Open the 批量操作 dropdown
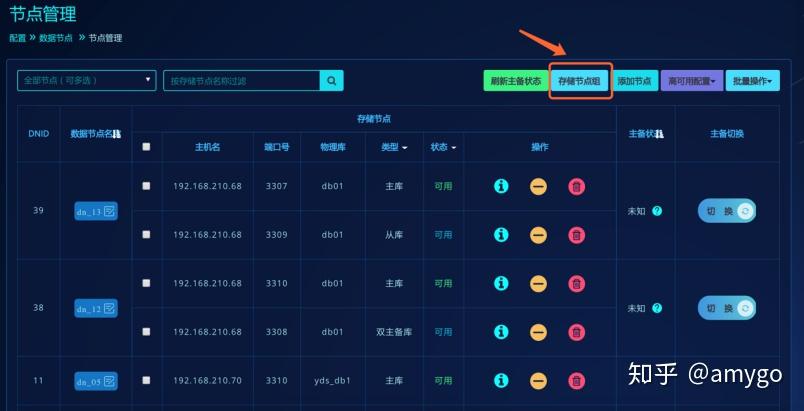Viewport: 804px width, 411px height. click(x=753, y=80)
